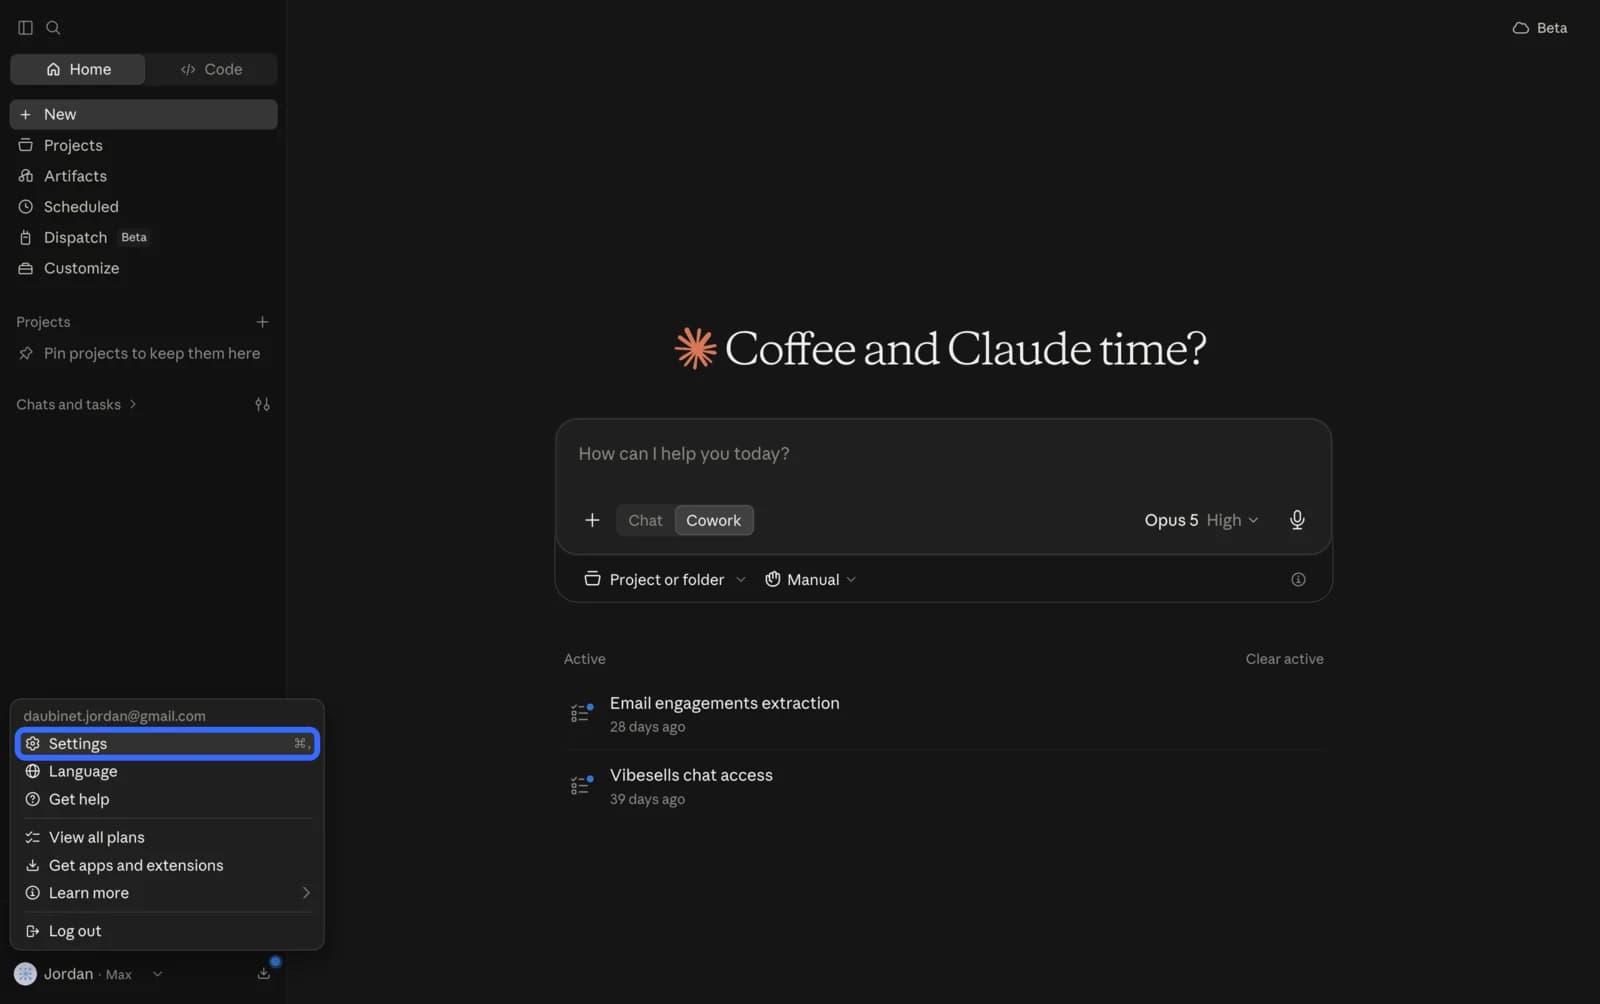Image resolution: width=1600 pixels, height=1004 pixels.
Task: Click the Settings gear icon
Action: pos(33,744)
